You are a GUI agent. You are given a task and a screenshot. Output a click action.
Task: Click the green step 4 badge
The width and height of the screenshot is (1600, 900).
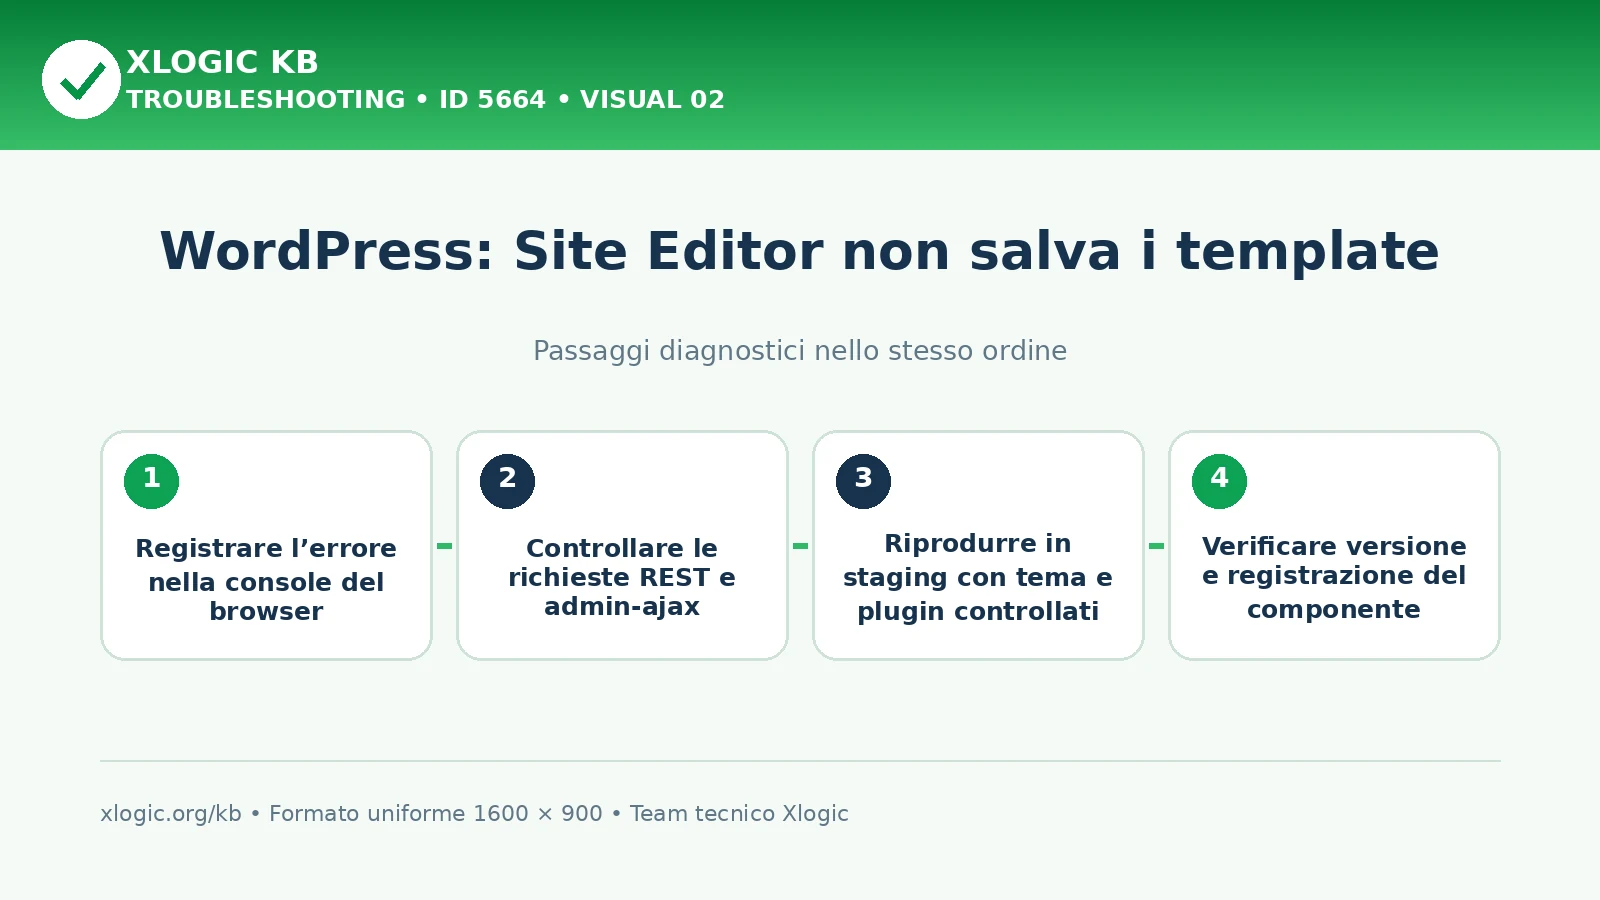tap(1220, 481)
